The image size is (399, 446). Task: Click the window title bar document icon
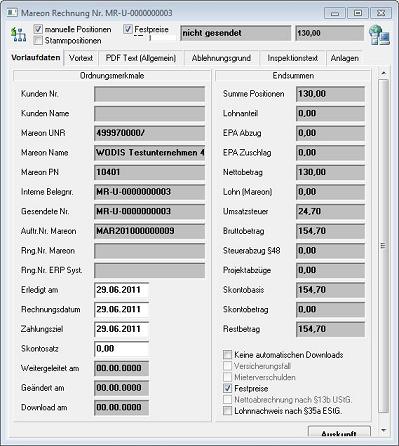12,13
